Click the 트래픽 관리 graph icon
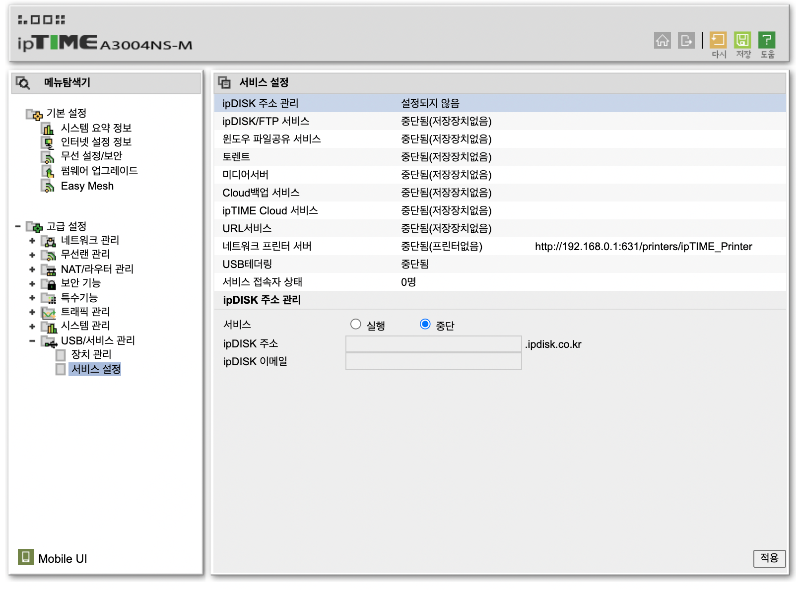This screenshot has width=800, height=590. point(48,312)
